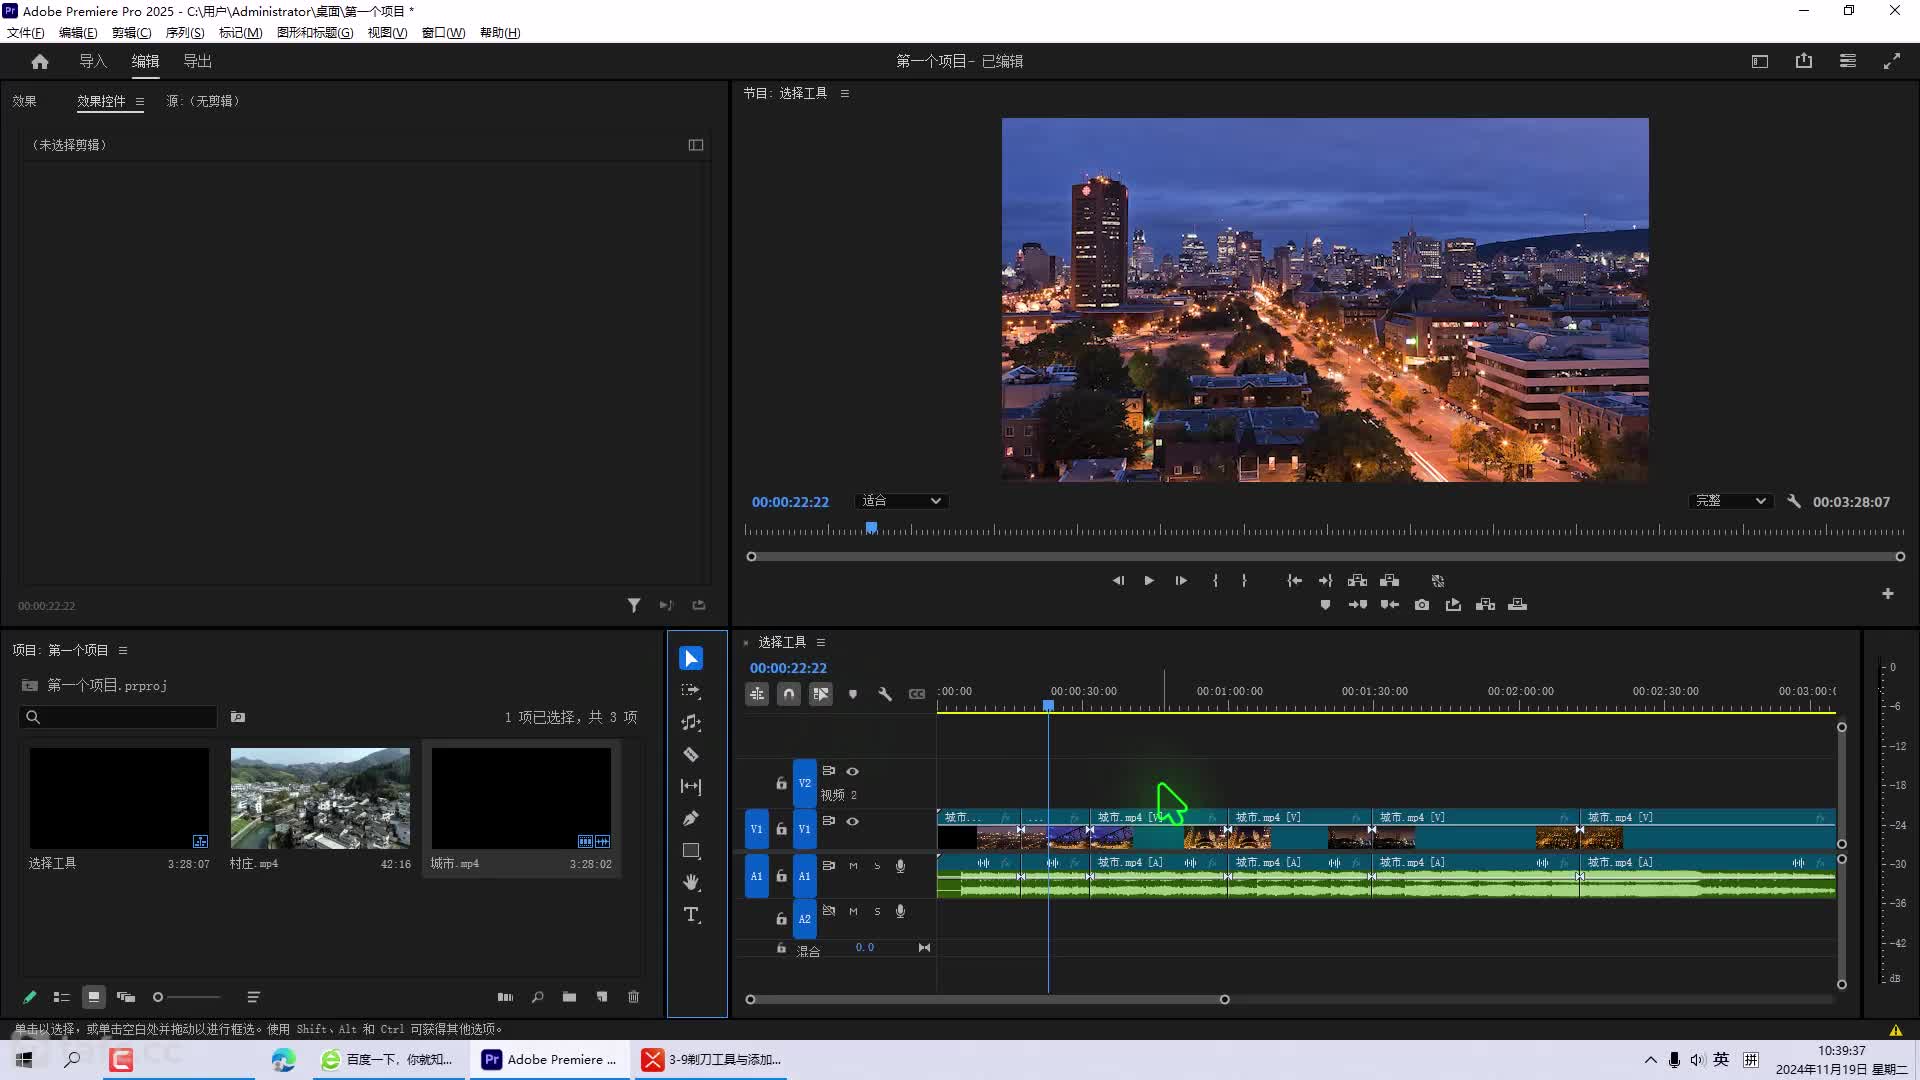Open the Quick Export share icon
1920x1080 pixels.
(x=1804, y=61)
